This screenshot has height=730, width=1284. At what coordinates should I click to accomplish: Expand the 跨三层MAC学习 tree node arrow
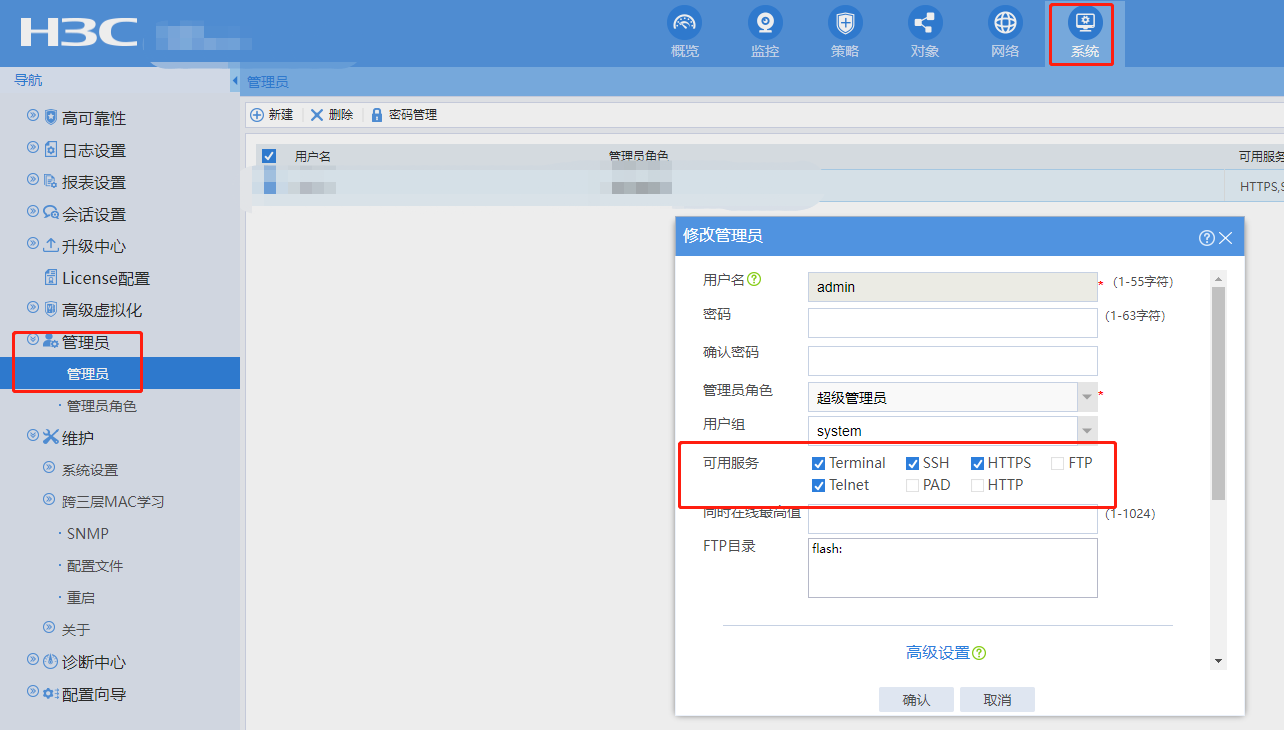point(49,500)
